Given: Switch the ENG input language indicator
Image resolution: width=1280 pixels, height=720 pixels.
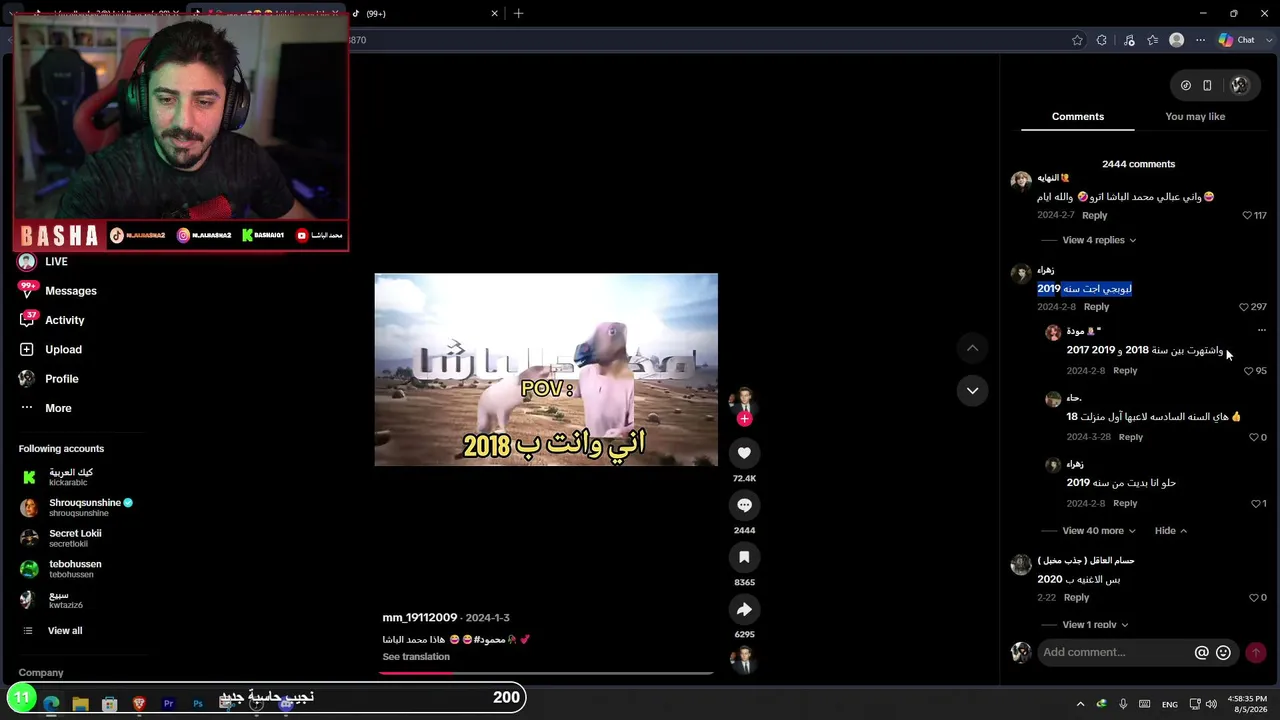Looking at the screenshot, I should click(x=1169, y=705).
